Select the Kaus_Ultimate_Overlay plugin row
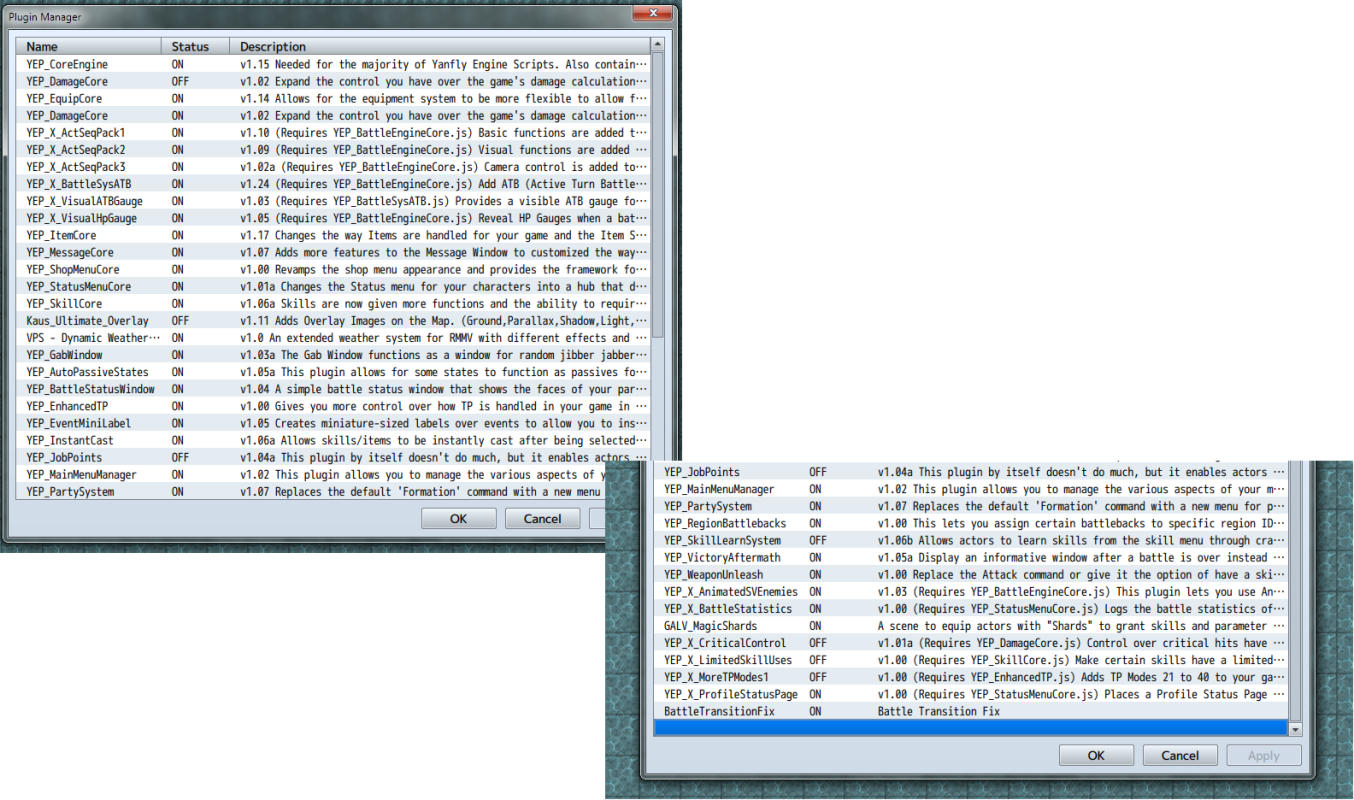This screenshot has width=1354, height=800. pyautogui.click(x=333, y=320)
